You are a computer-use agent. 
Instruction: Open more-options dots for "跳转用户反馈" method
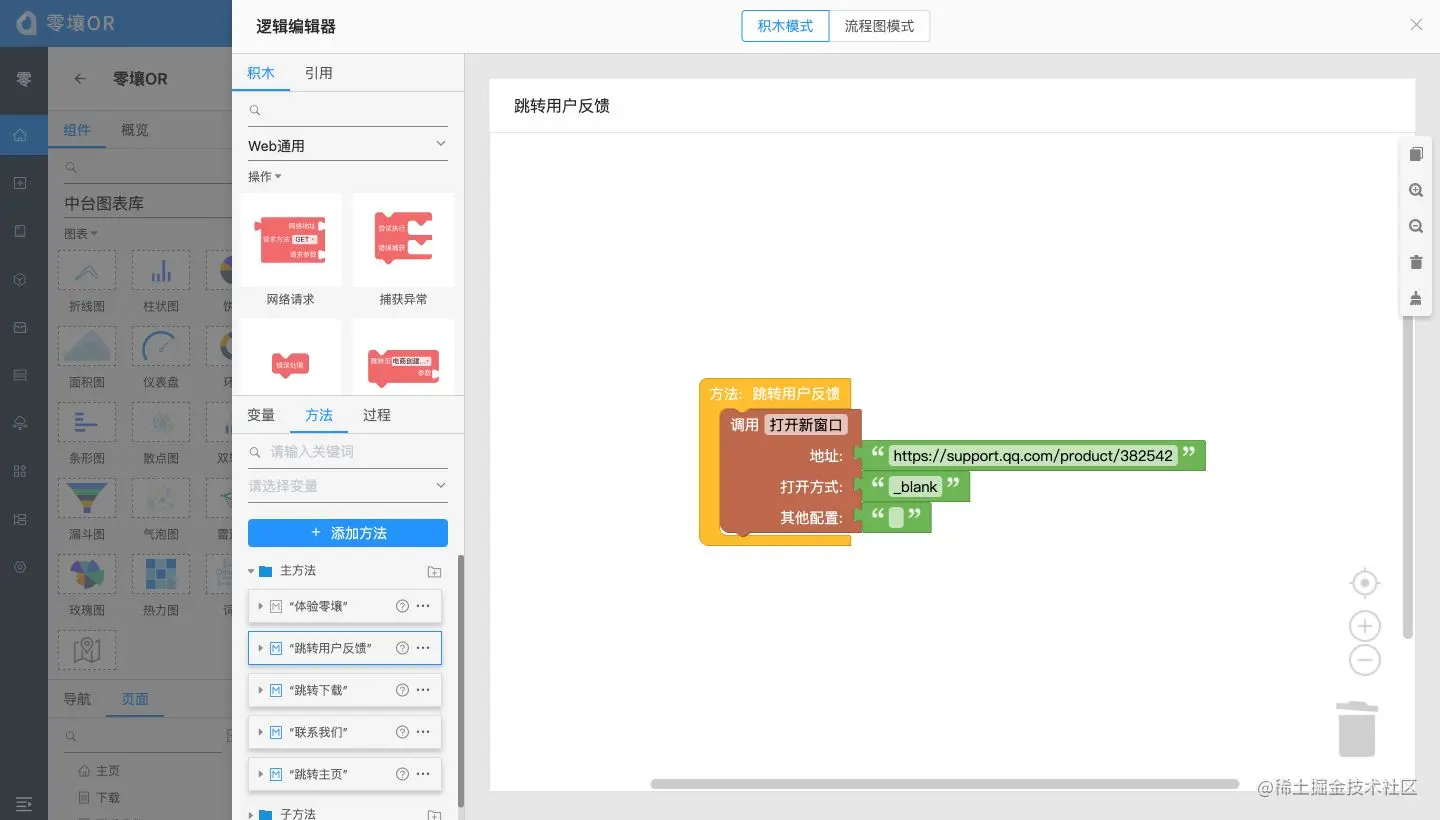click(423, 648)
